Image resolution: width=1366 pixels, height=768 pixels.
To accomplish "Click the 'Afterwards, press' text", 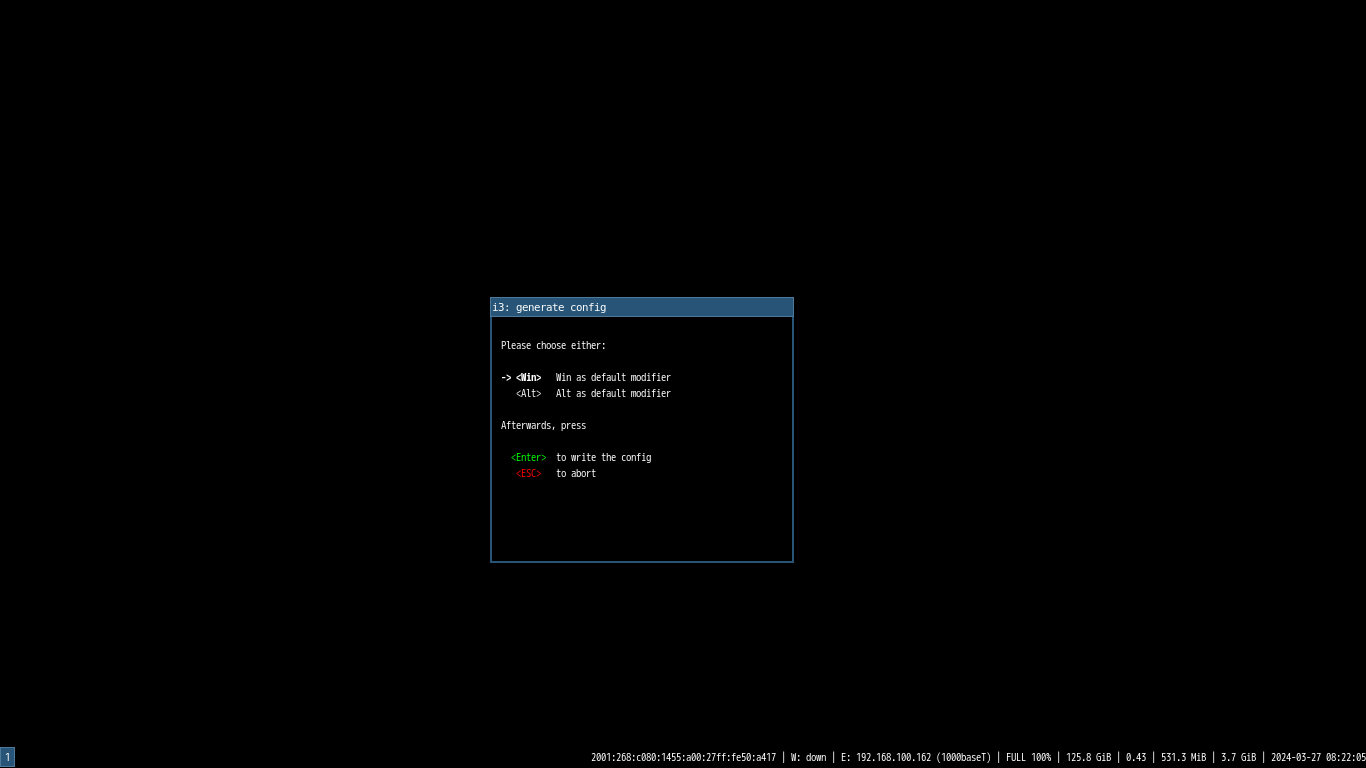I will [x=543, y=426].
